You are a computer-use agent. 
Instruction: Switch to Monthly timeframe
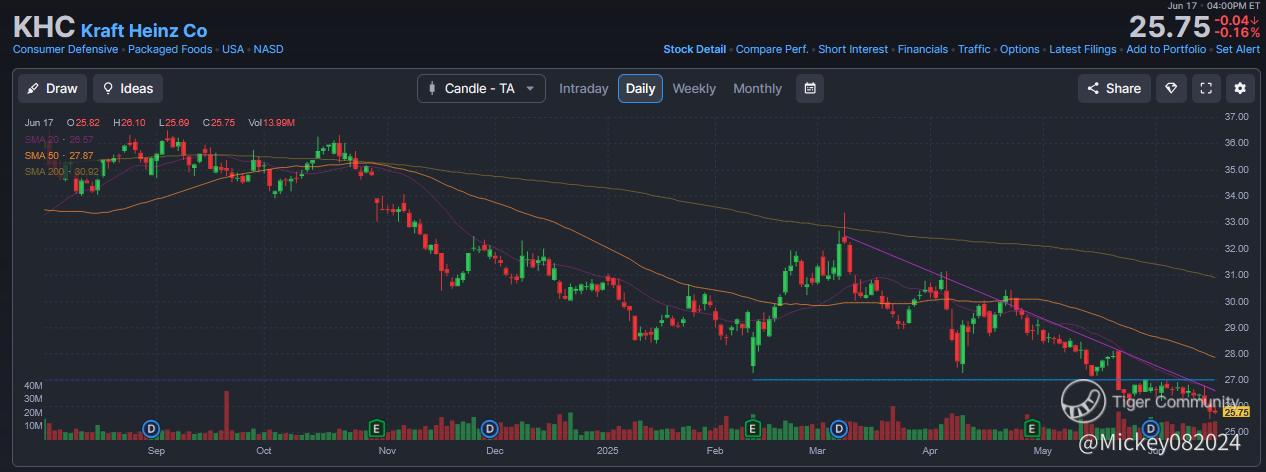[x=758, y=88]
